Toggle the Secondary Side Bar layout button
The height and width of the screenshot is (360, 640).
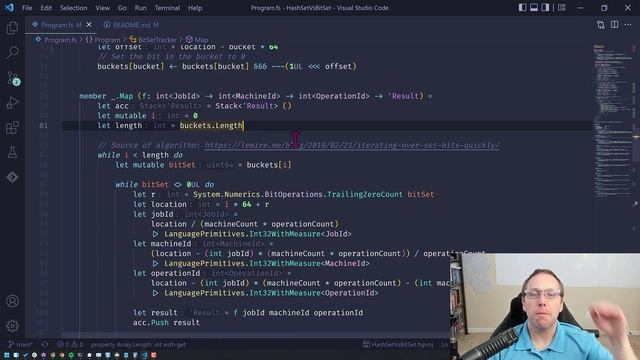point(545,8)
